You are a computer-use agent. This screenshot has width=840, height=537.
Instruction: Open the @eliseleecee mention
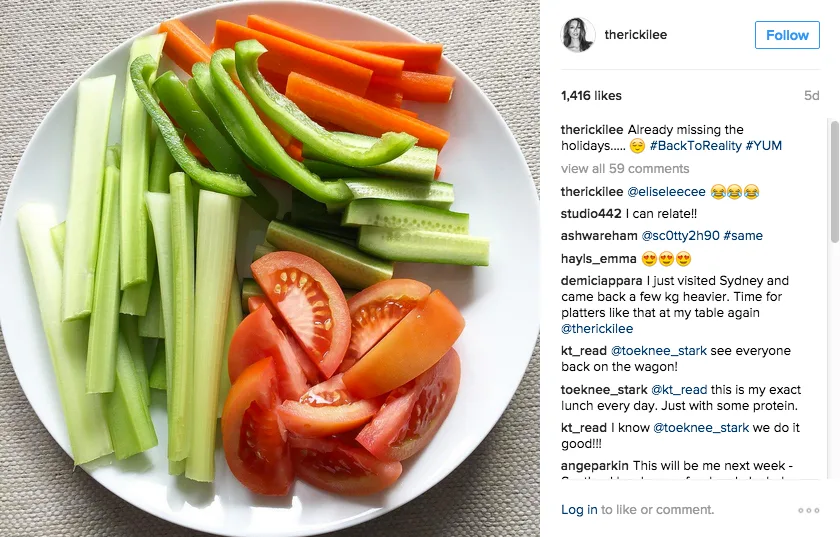click(x=666, y=192)
